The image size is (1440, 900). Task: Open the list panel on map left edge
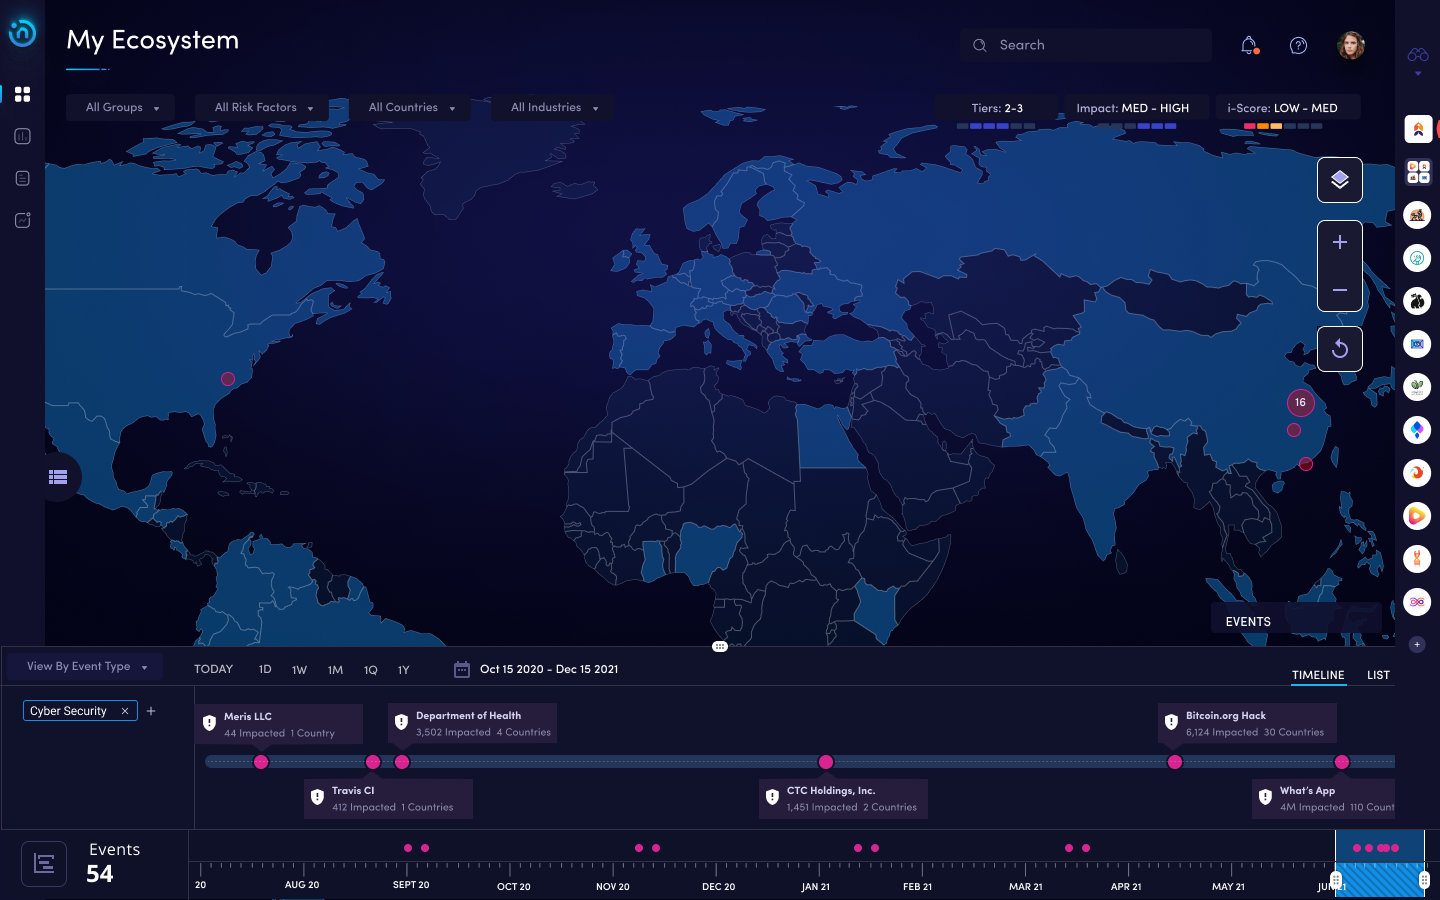(x=58, y=477)
